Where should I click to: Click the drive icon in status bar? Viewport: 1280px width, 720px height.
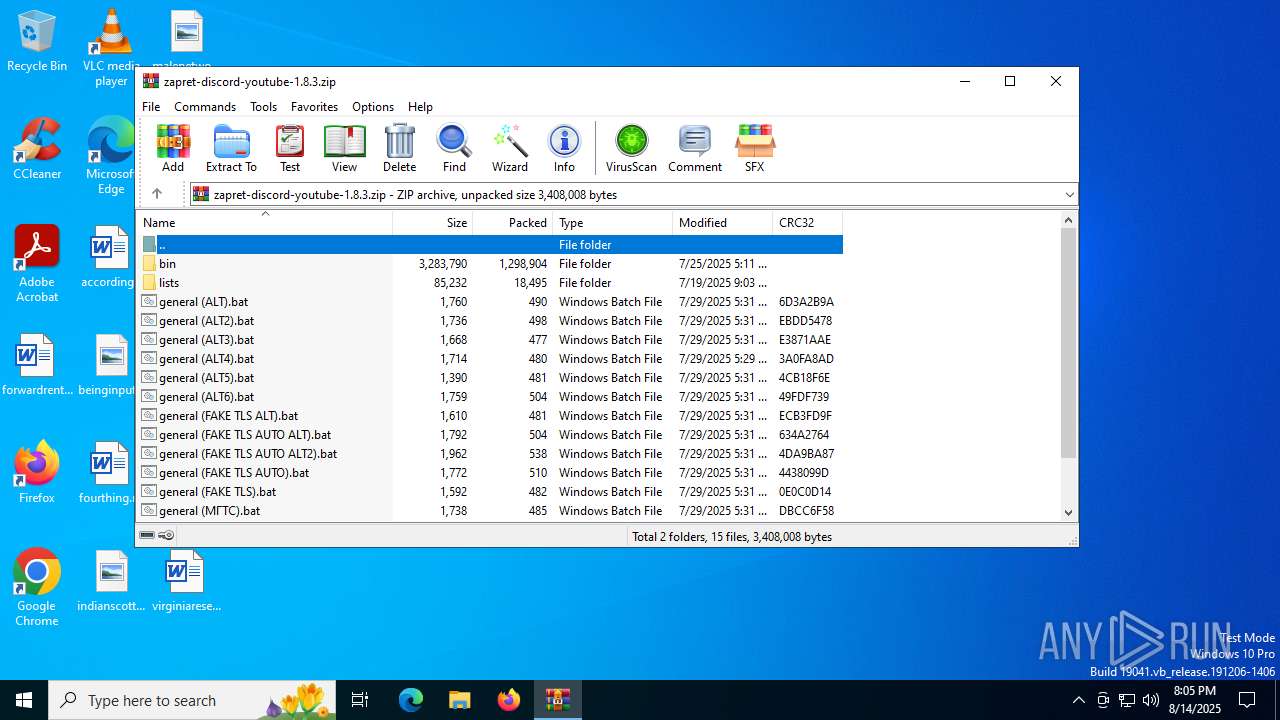pos(147,536)
